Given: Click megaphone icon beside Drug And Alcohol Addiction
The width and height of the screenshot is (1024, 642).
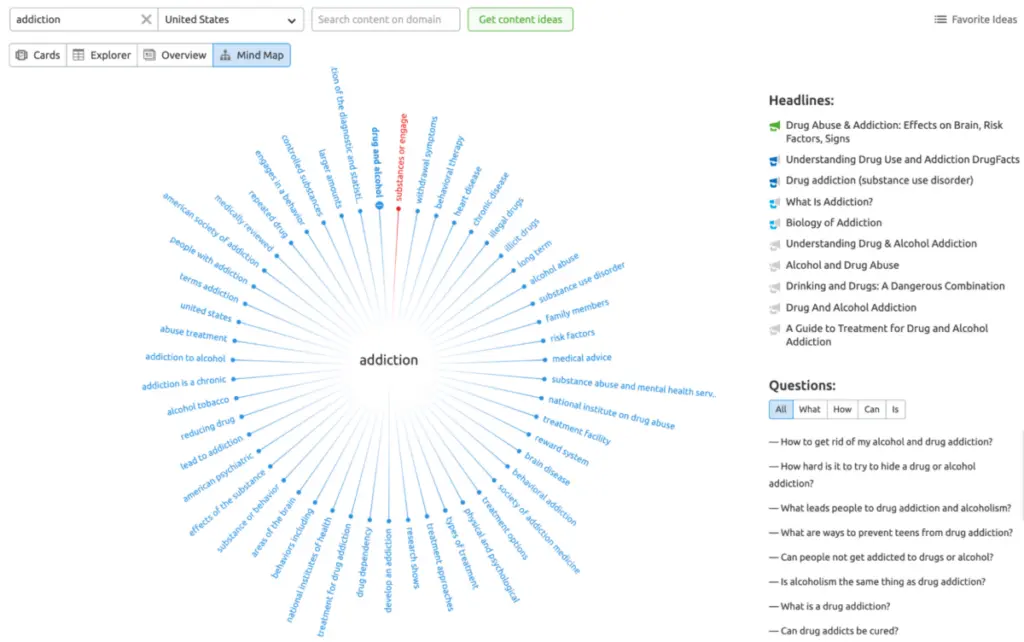Looking at the screenshot, I should point(774,308).
